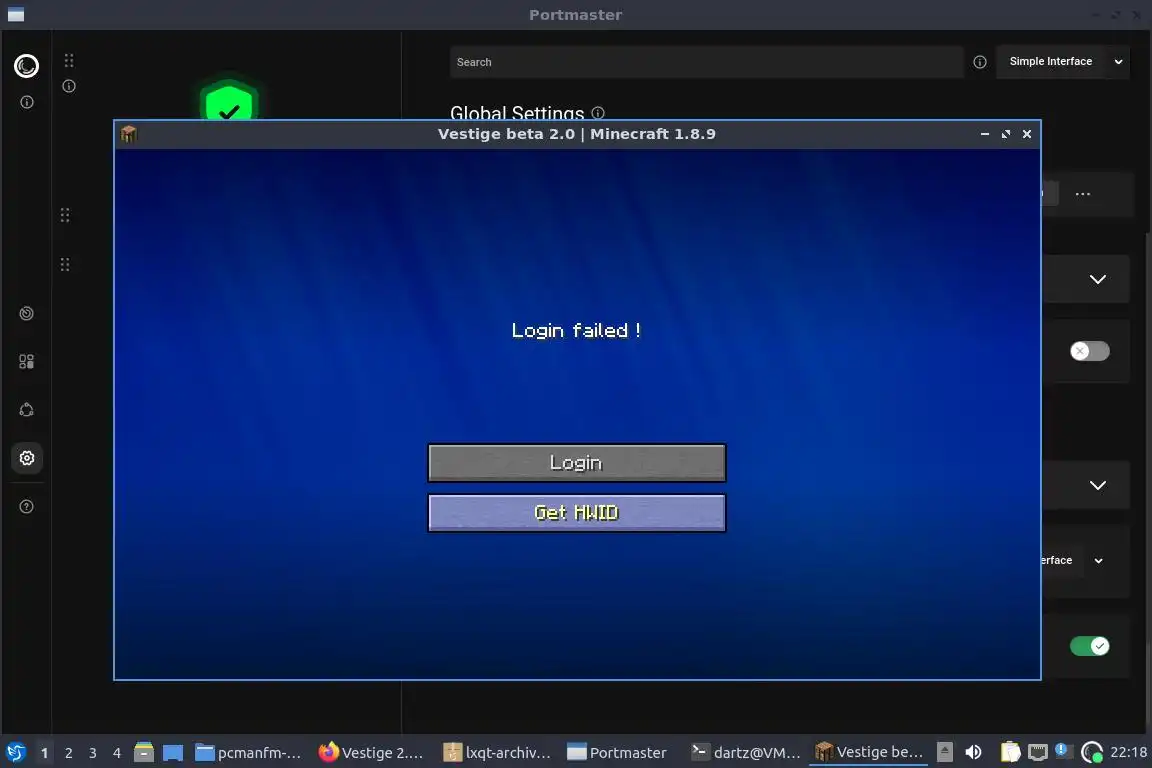Open the Simple Interface dropdown at top

click(1063, 62)
